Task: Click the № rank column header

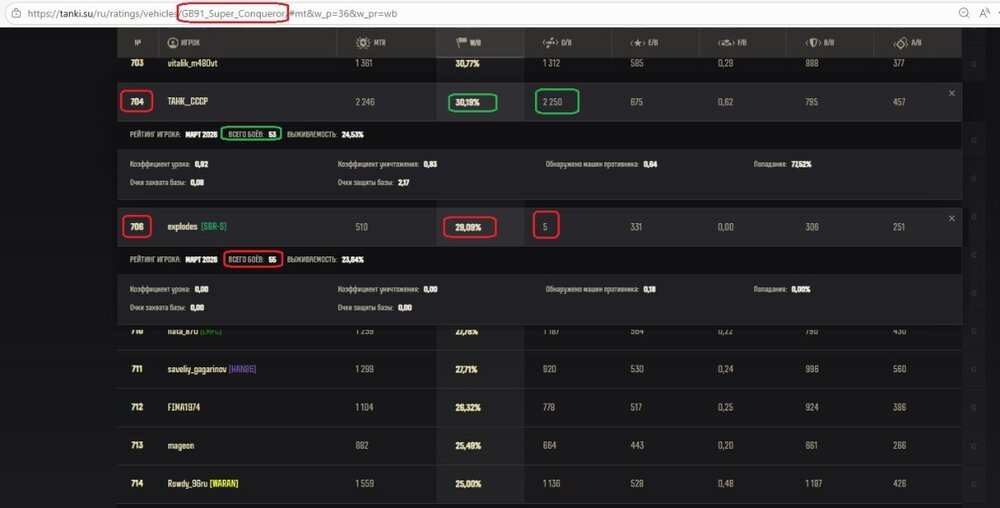Action: click(x=138, y=43)
